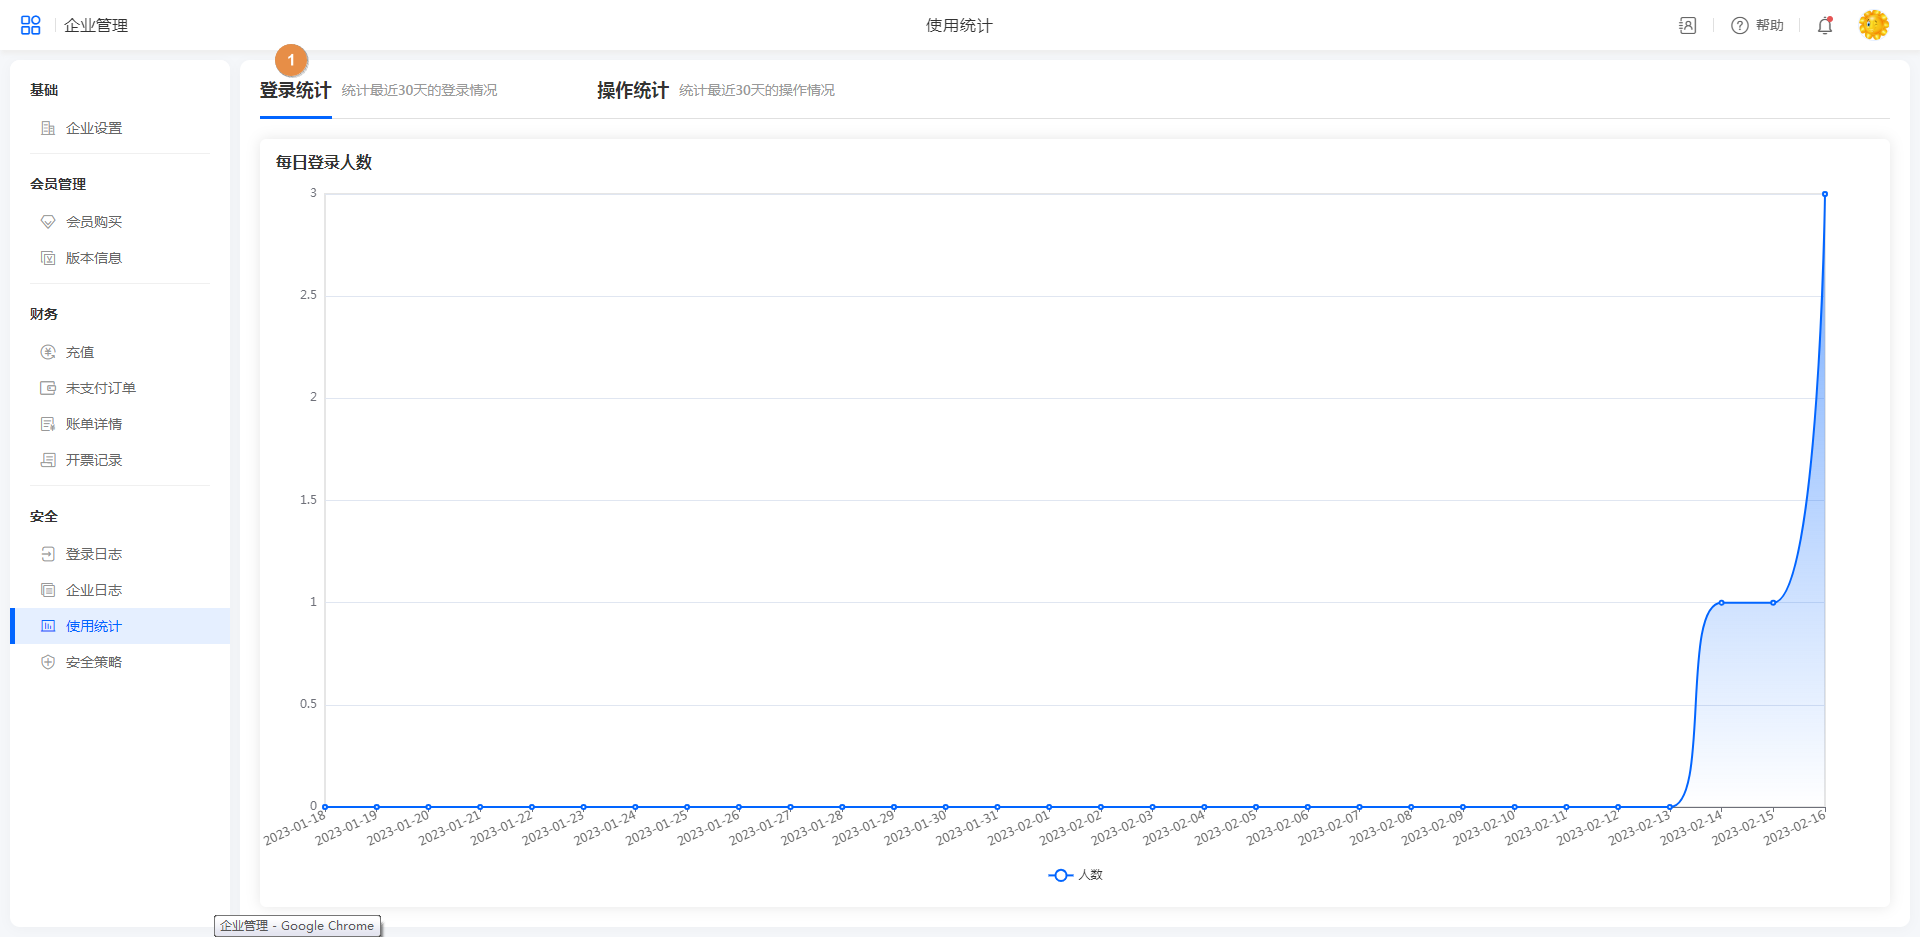The image size is (1920, 937).
Task: Open 帮助 help link
Action: coord(1758,26)
